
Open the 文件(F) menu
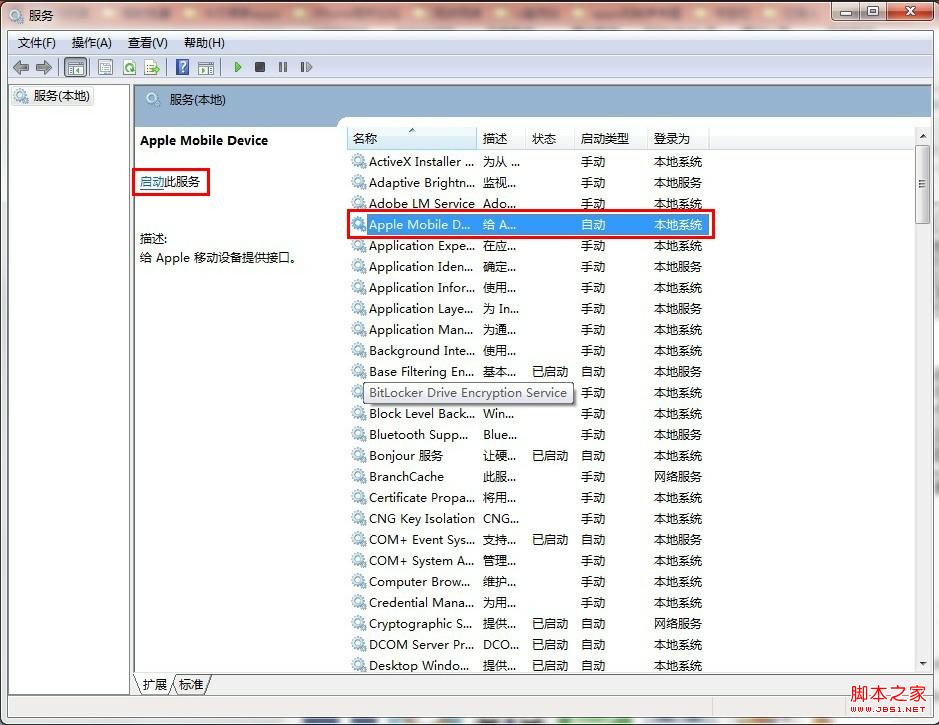[x=37, y=43]
